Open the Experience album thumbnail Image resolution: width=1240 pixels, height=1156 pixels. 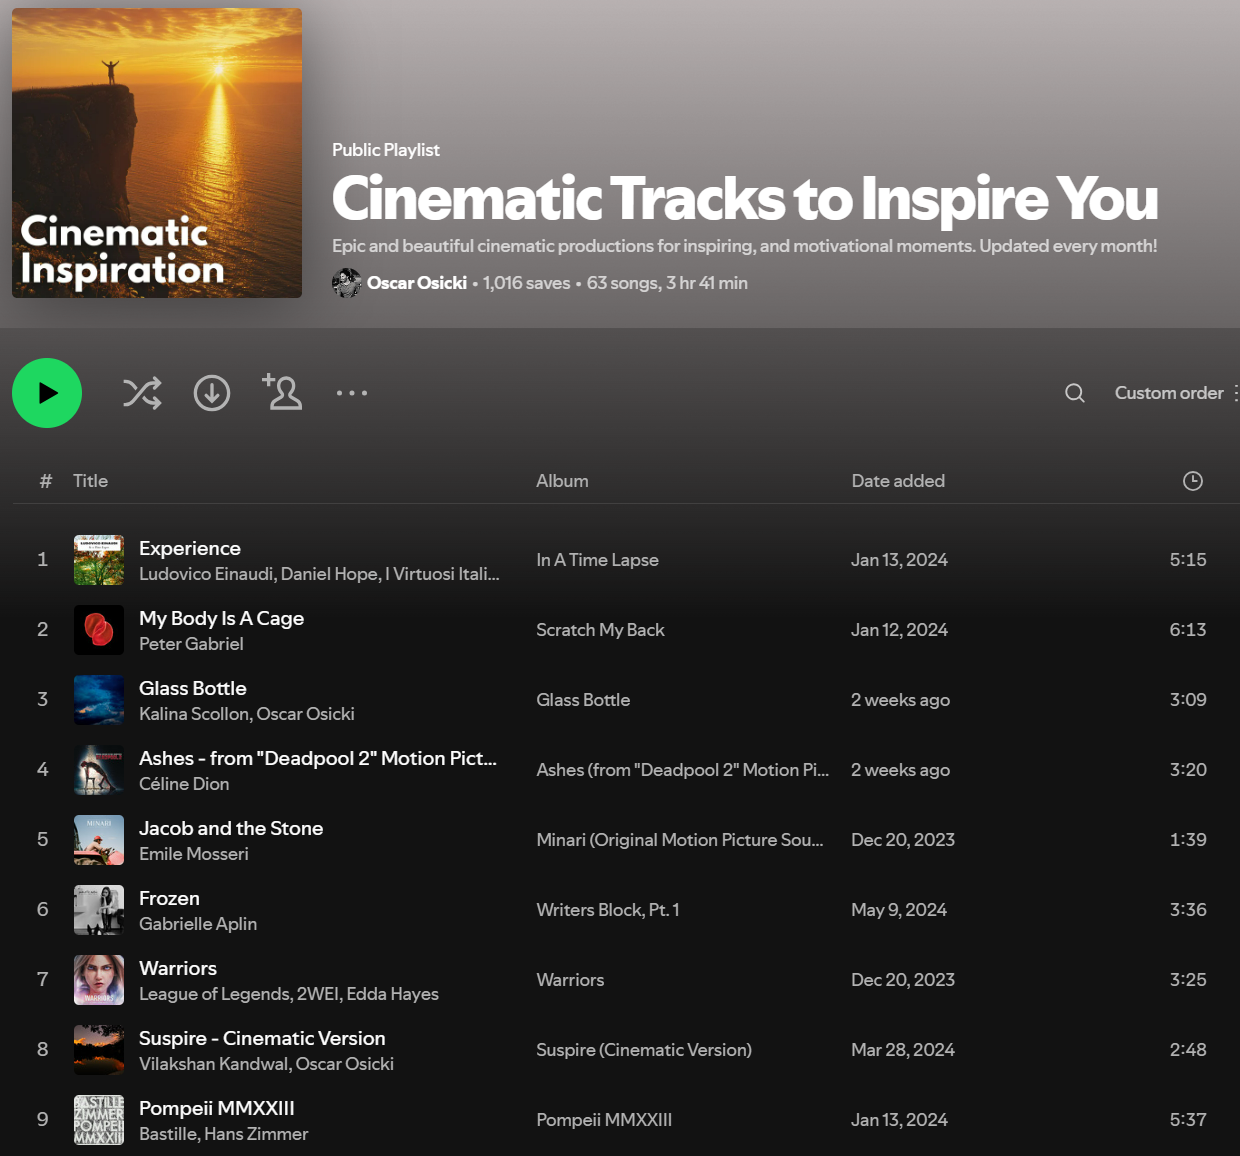[99, 560]
